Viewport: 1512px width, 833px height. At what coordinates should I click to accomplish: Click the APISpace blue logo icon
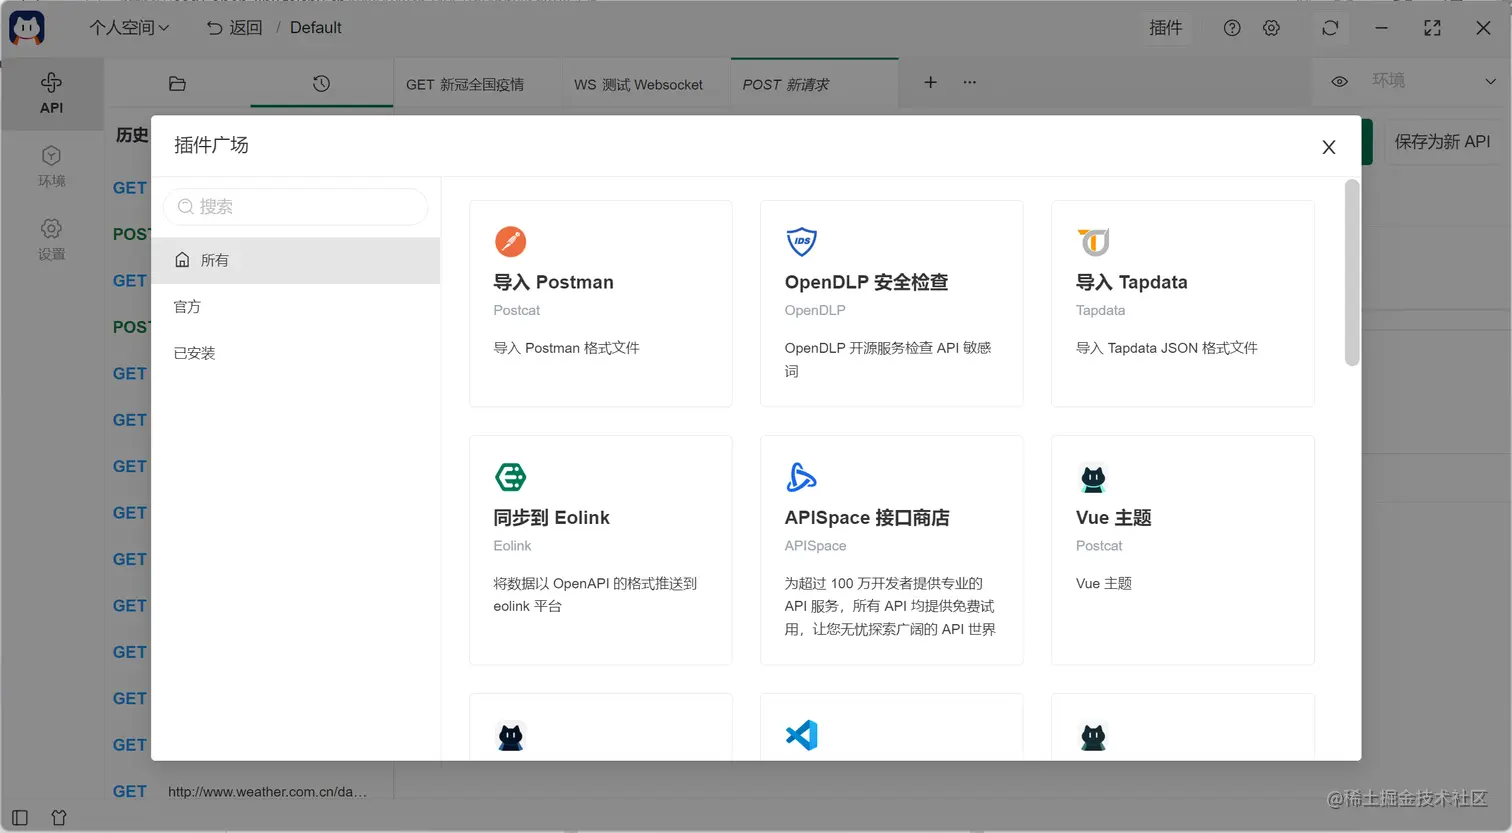tap(802, 477)
